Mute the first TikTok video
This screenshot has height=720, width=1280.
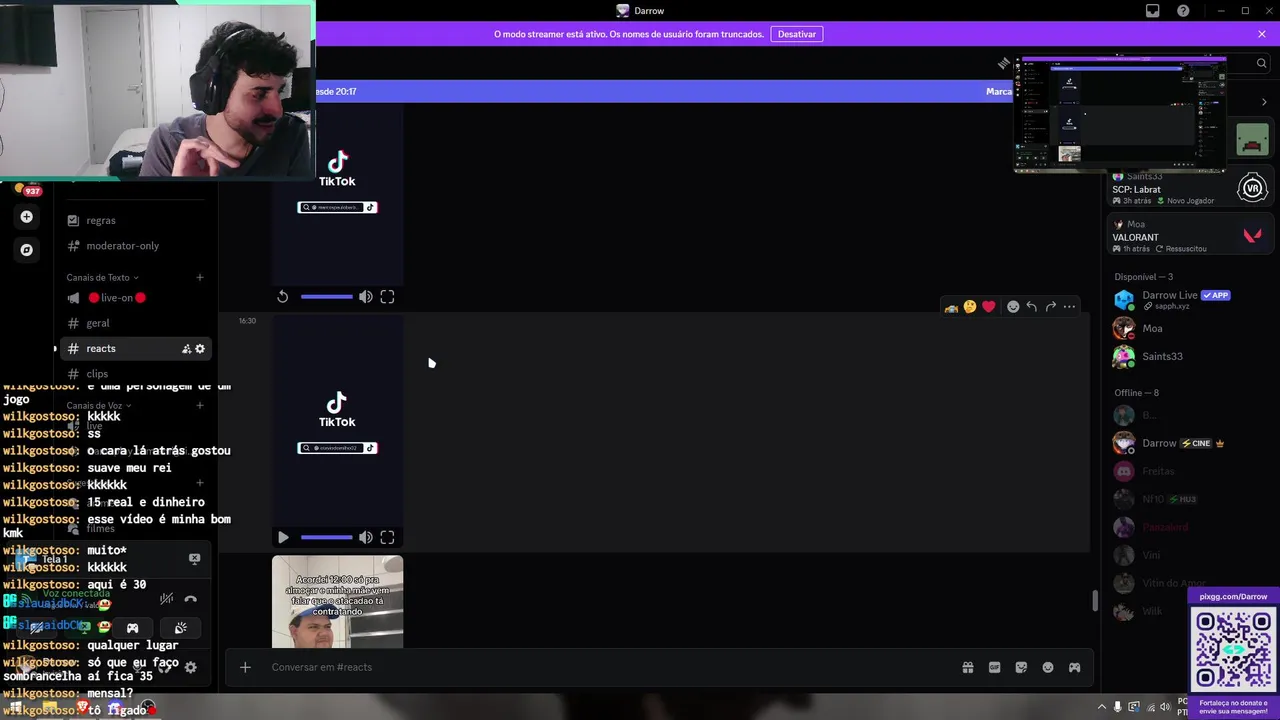[x=366, y=297]
